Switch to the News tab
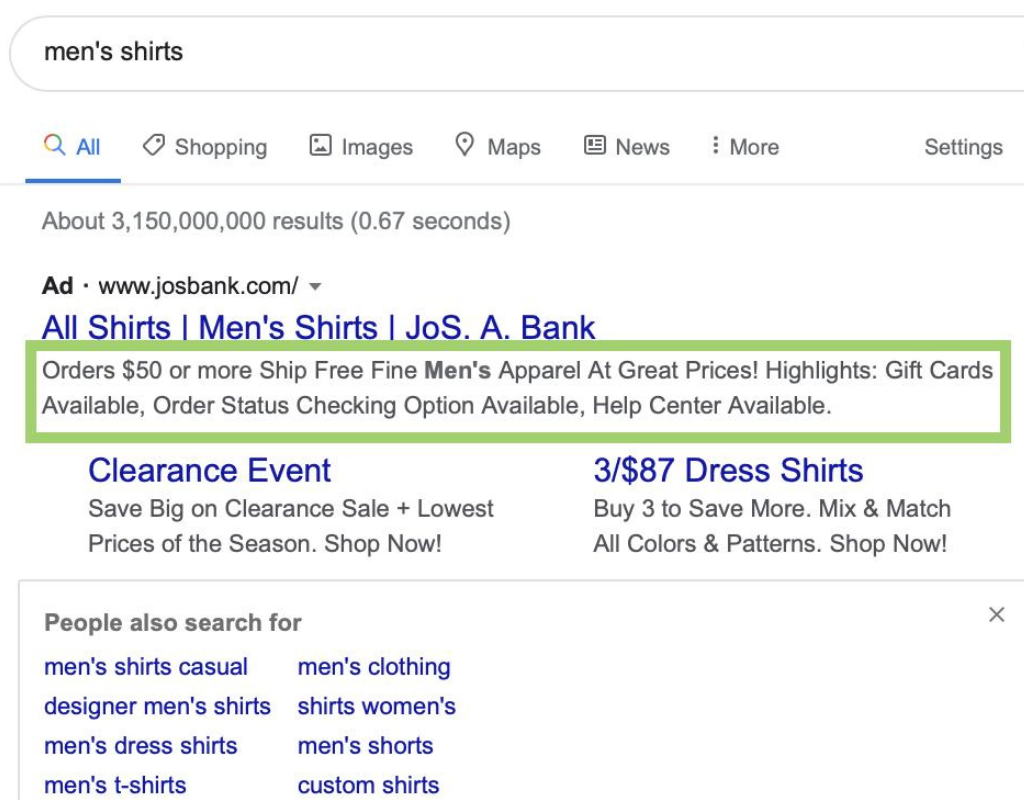The image size is (1024, 800). click(627, 147)
